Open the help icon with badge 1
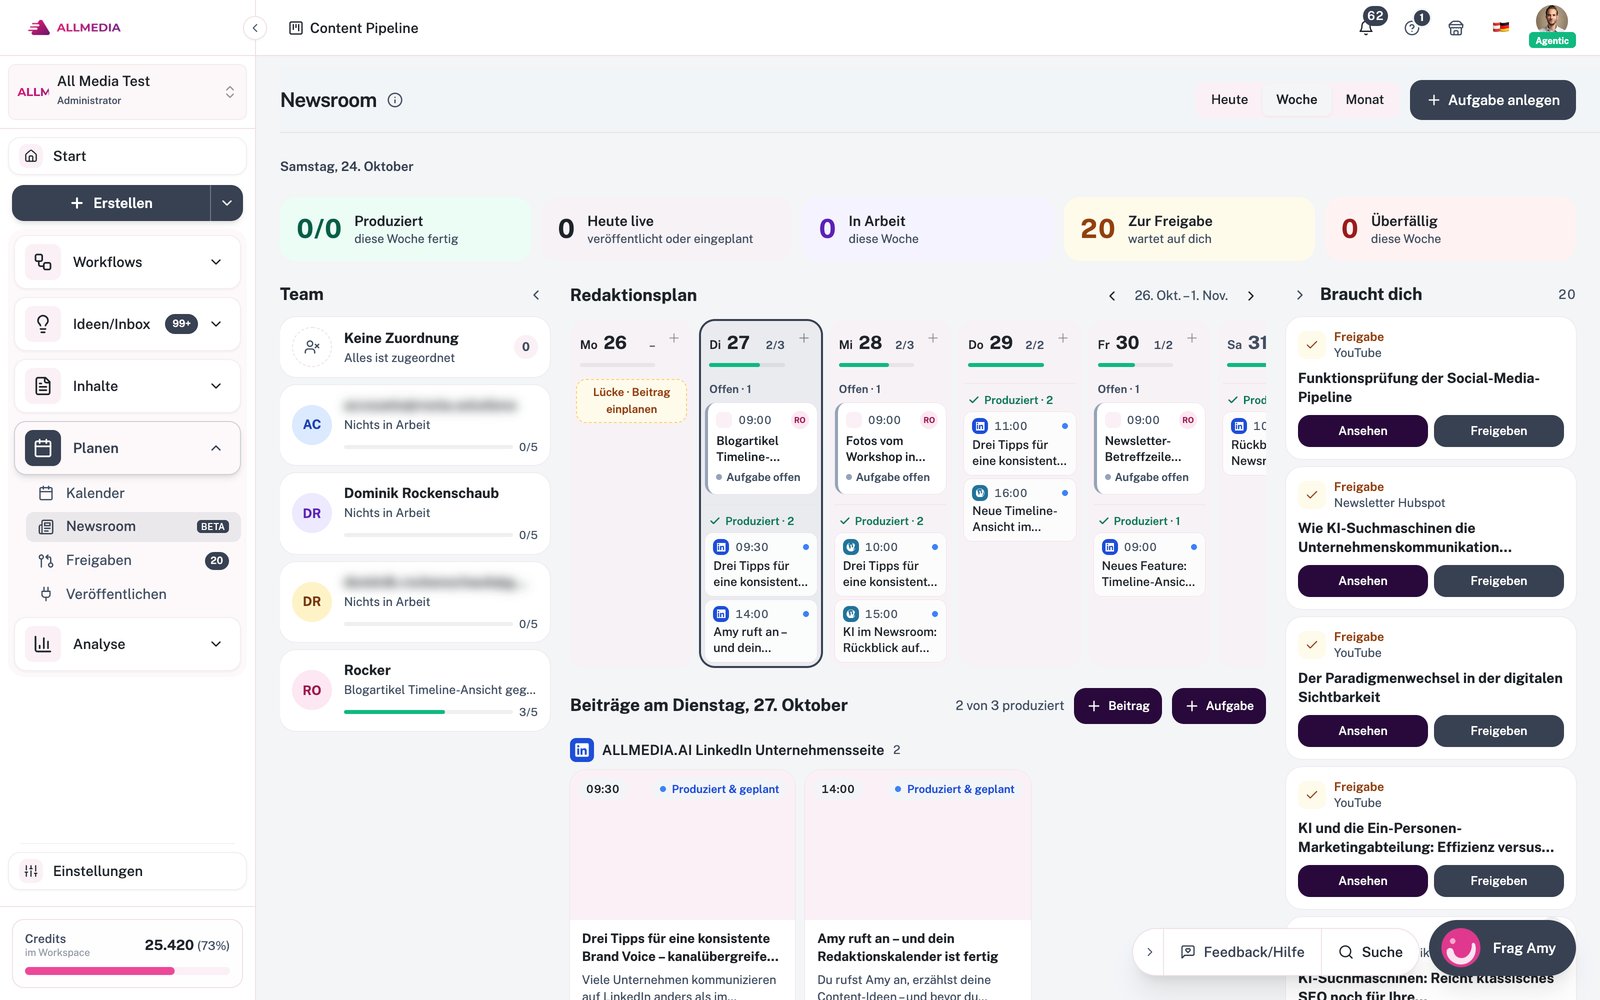1600x1000 pixels. (1412, 28)
